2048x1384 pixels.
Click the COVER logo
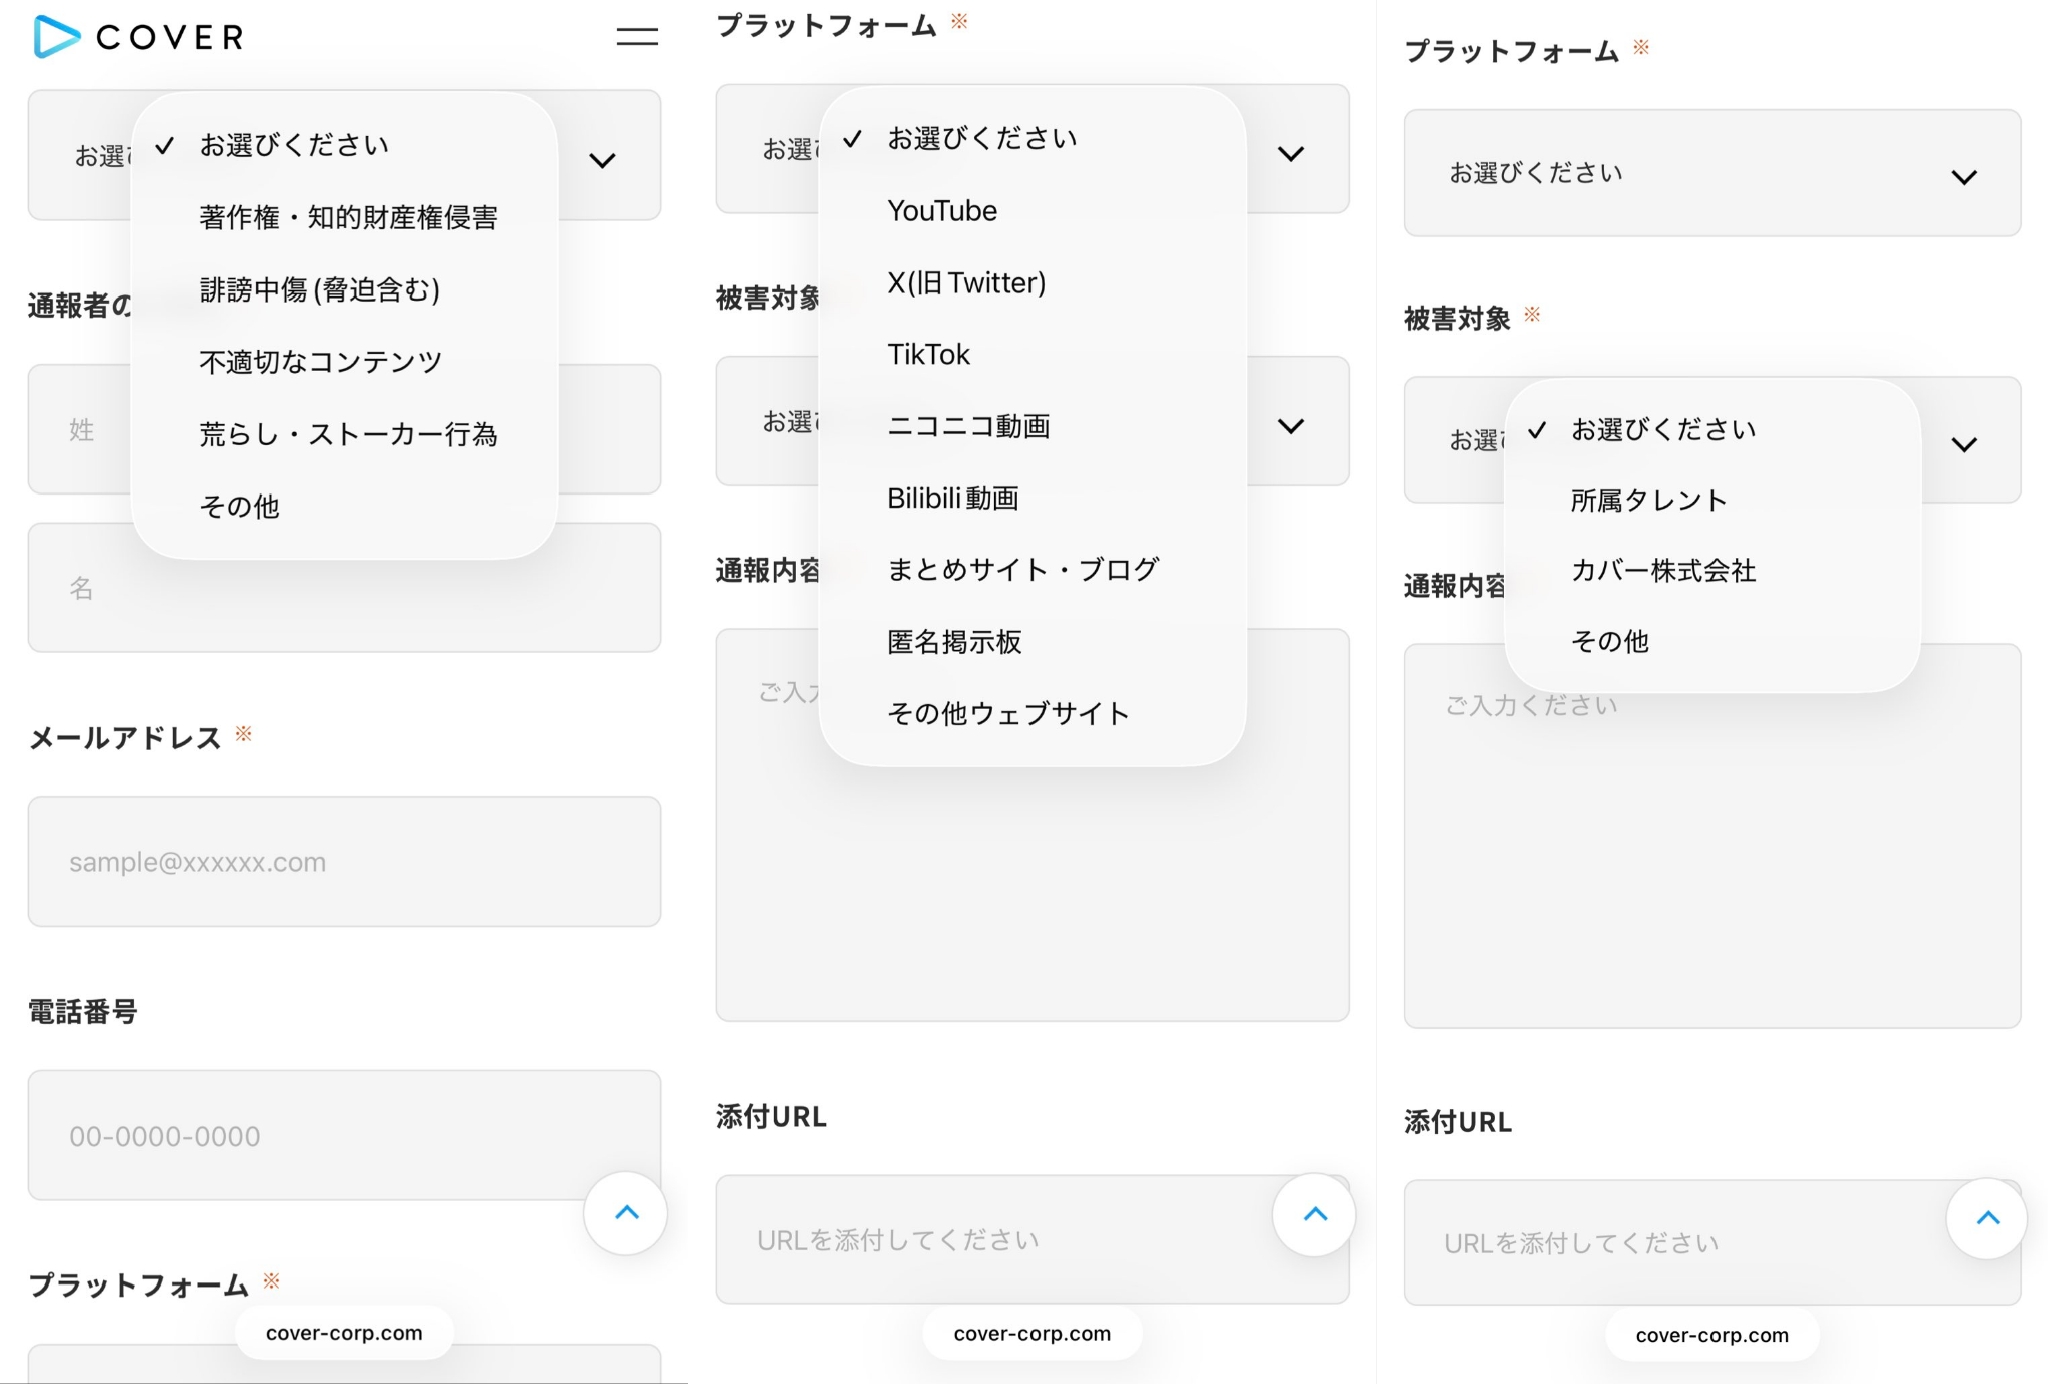[x=139, y=37]
